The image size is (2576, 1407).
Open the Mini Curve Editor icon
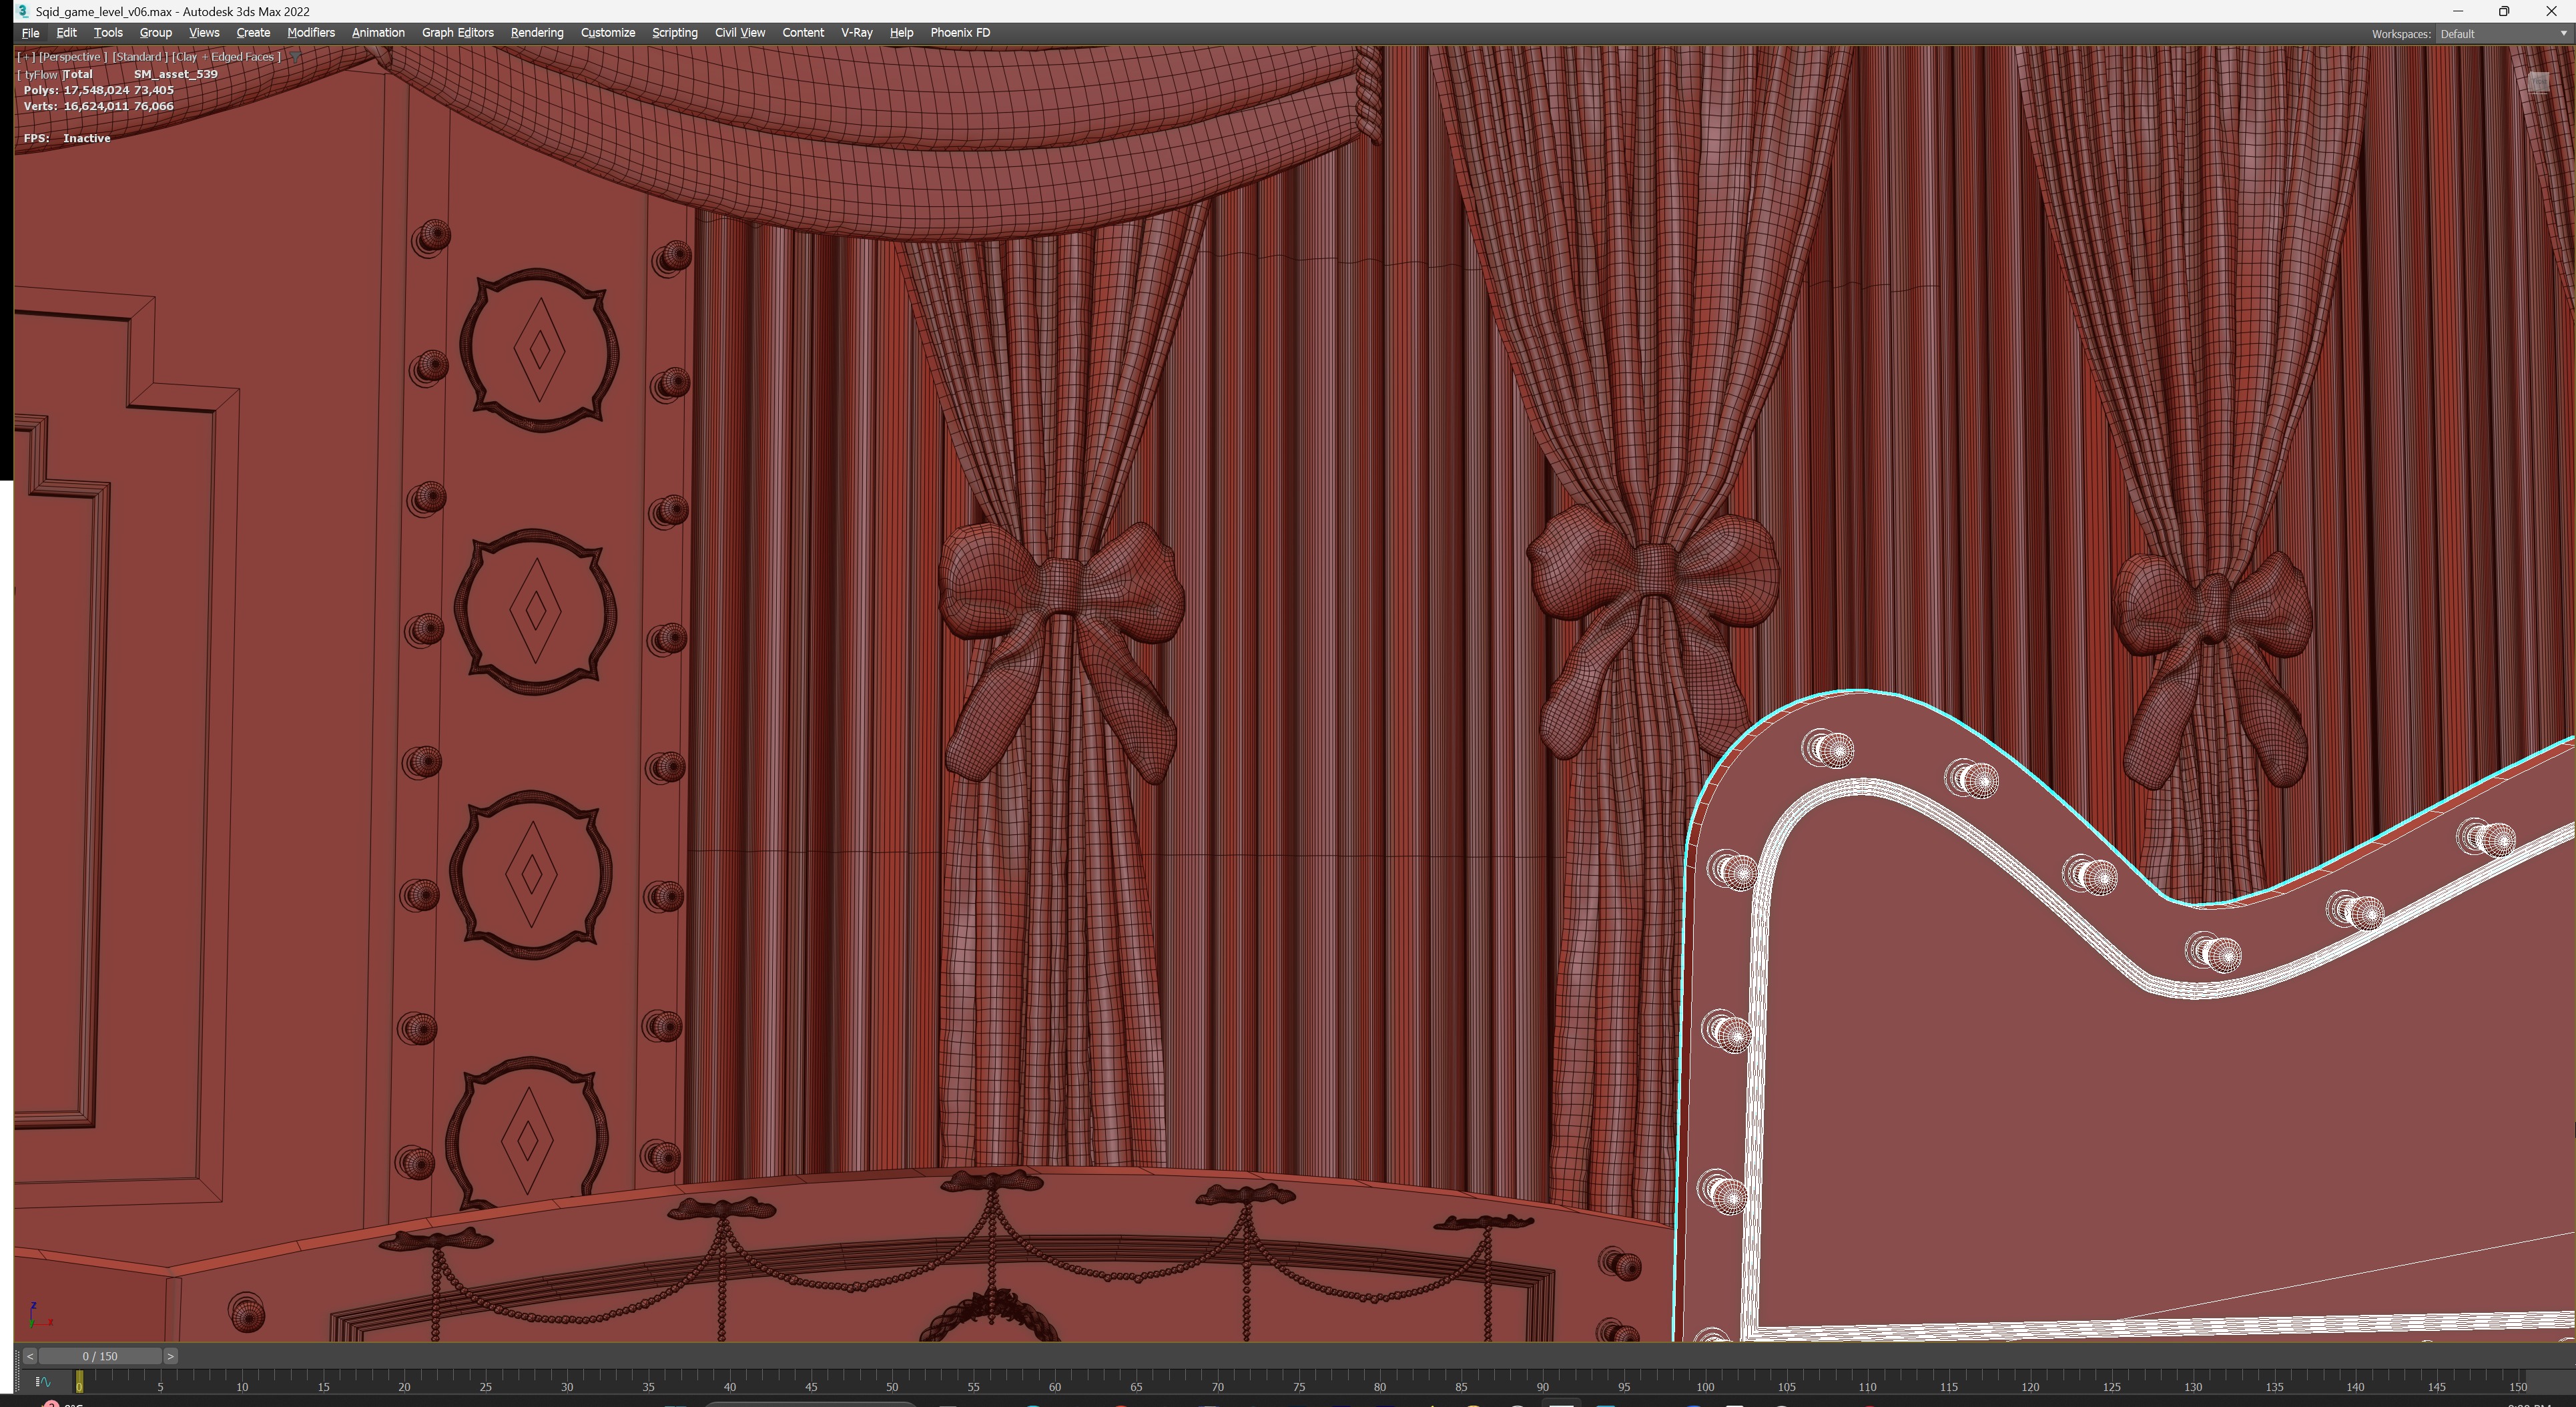42,1382
